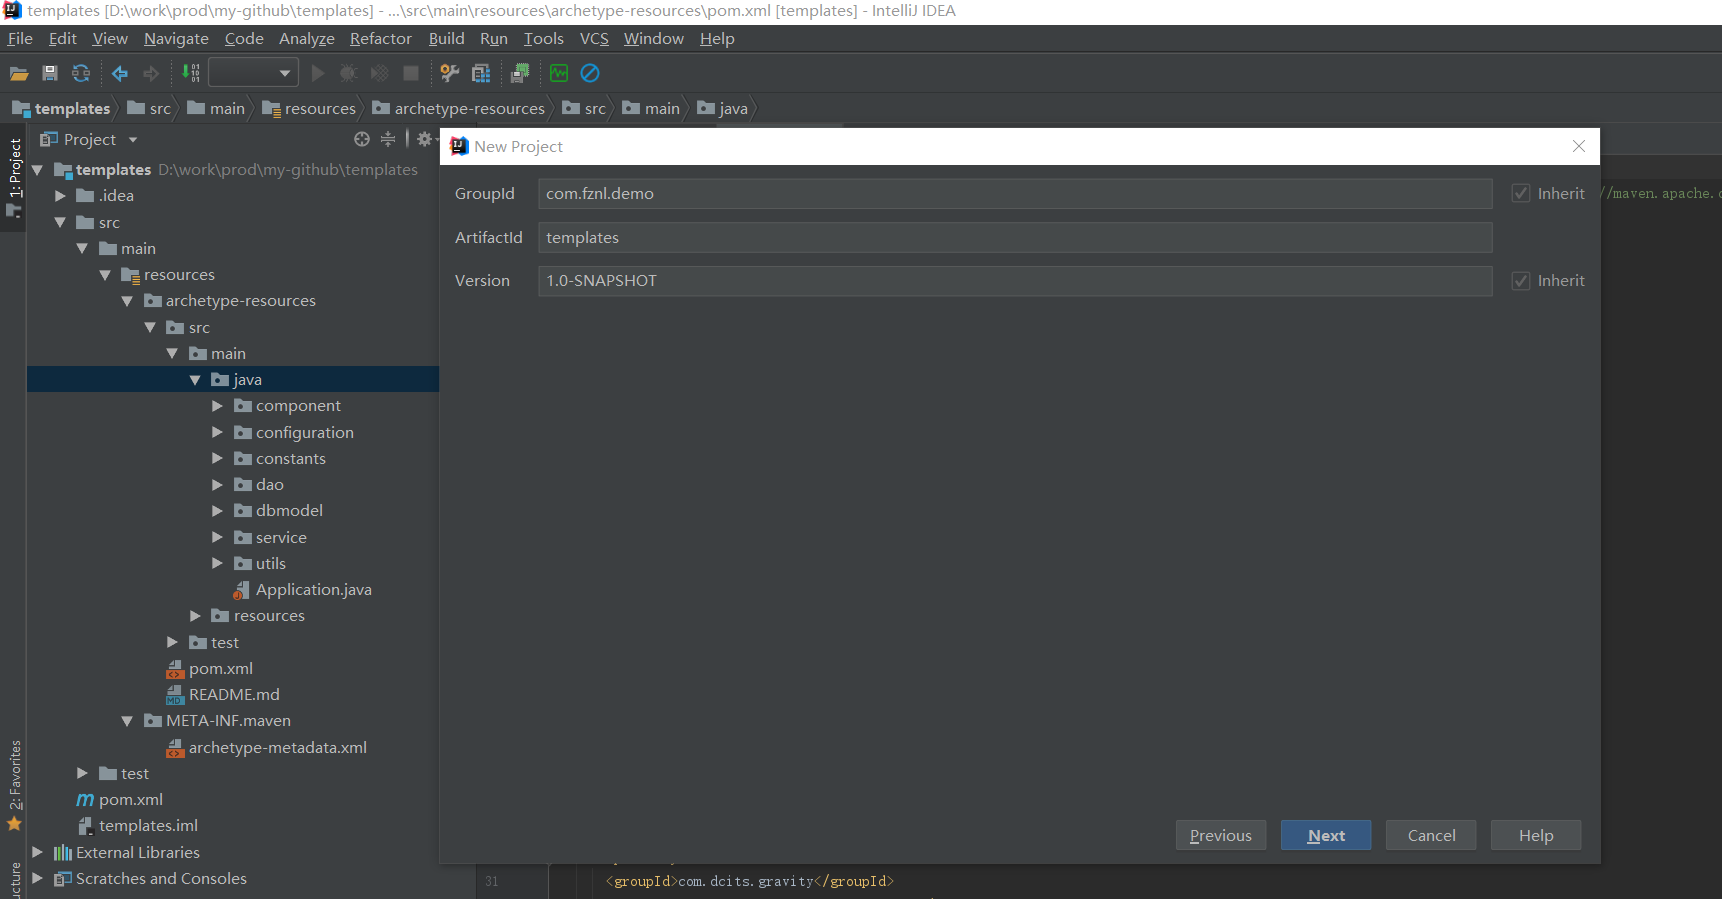Click the Synchronize refresh icon
The width and height of the screenshot is (1722, 899).
click(81, 73)
